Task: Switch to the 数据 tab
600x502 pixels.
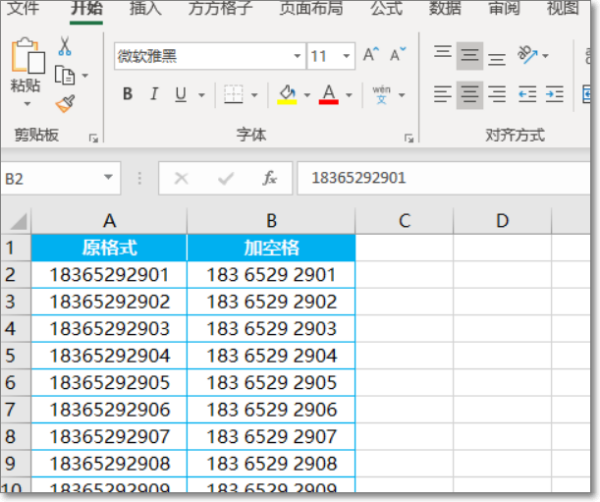Action: pos(445,8)
